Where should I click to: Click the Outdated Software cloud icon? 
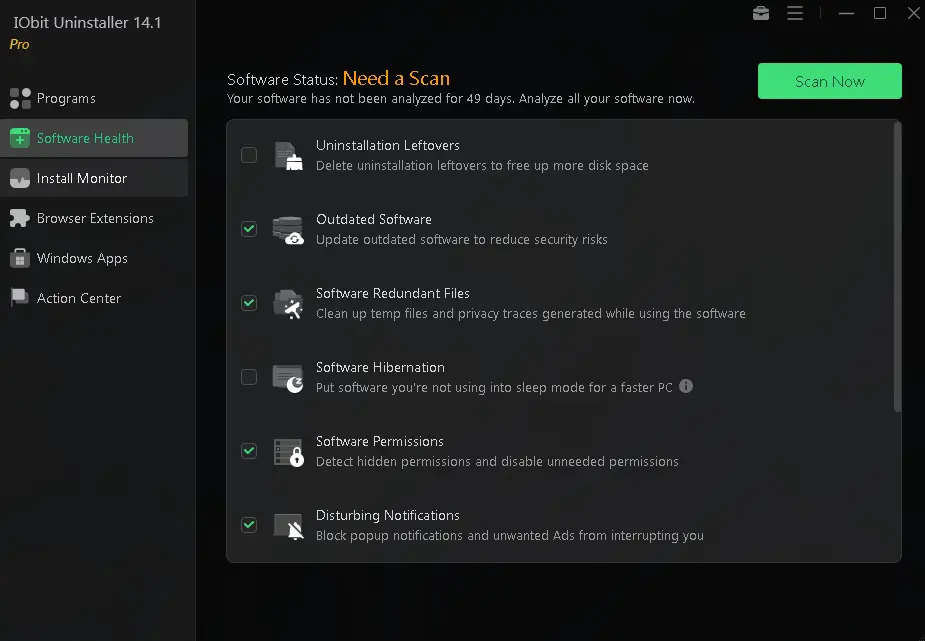pos(288,230)
